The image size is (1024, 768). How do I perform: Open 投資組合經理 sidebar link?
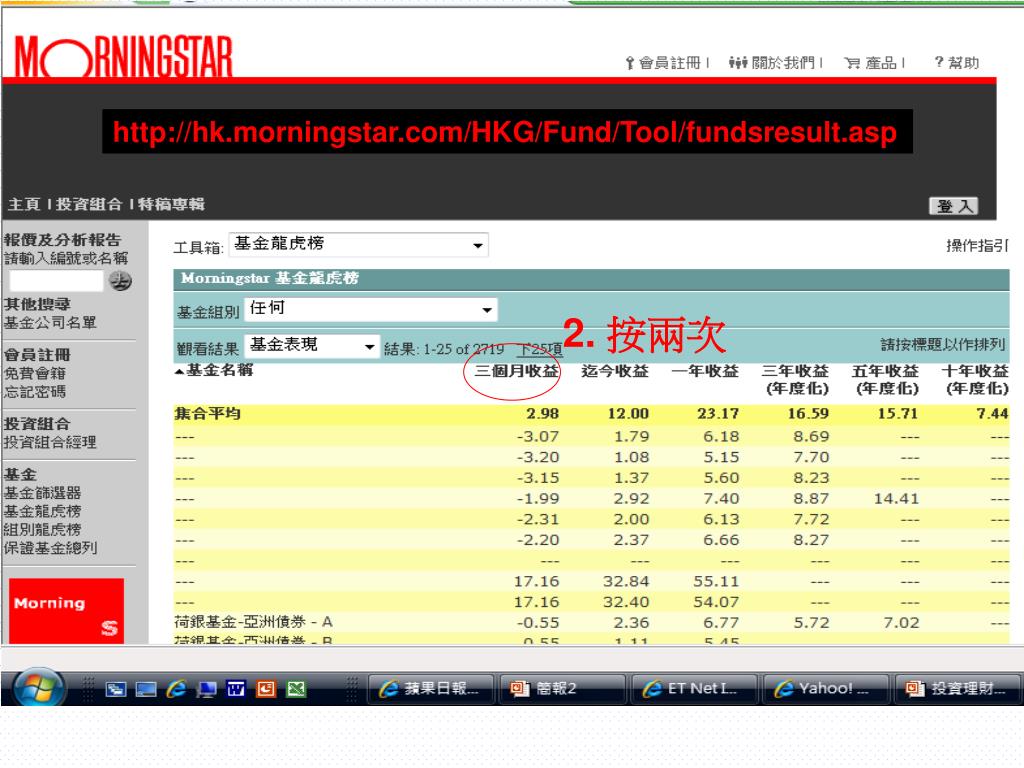tap(50, 442)
